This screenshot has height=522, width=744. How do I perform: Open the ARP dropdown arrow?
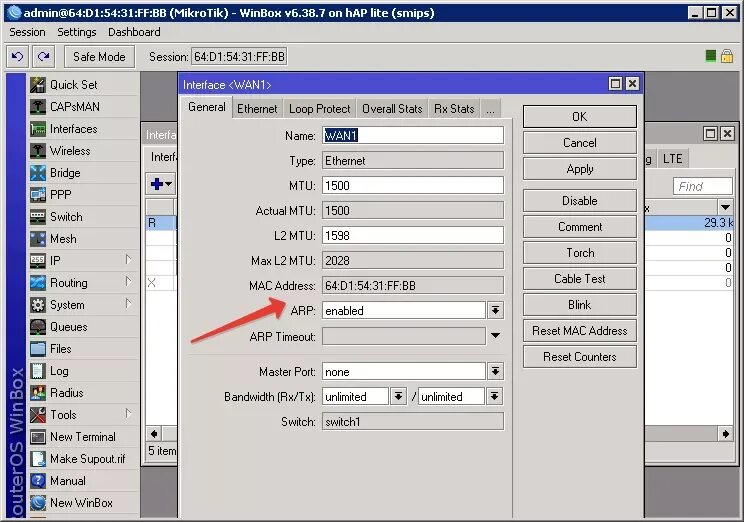tap(495, 310)
